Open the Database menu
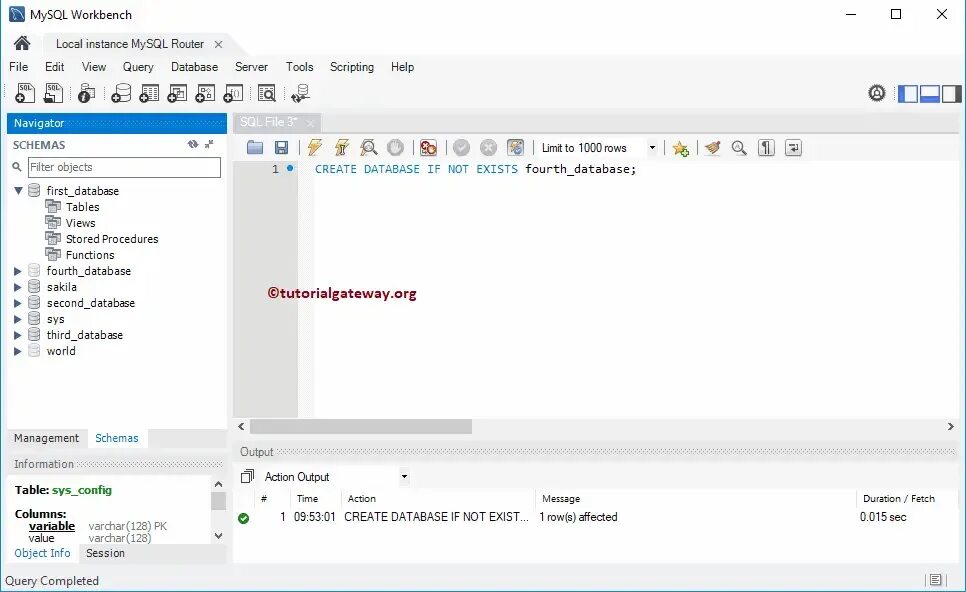 click(x=194, y=67)
